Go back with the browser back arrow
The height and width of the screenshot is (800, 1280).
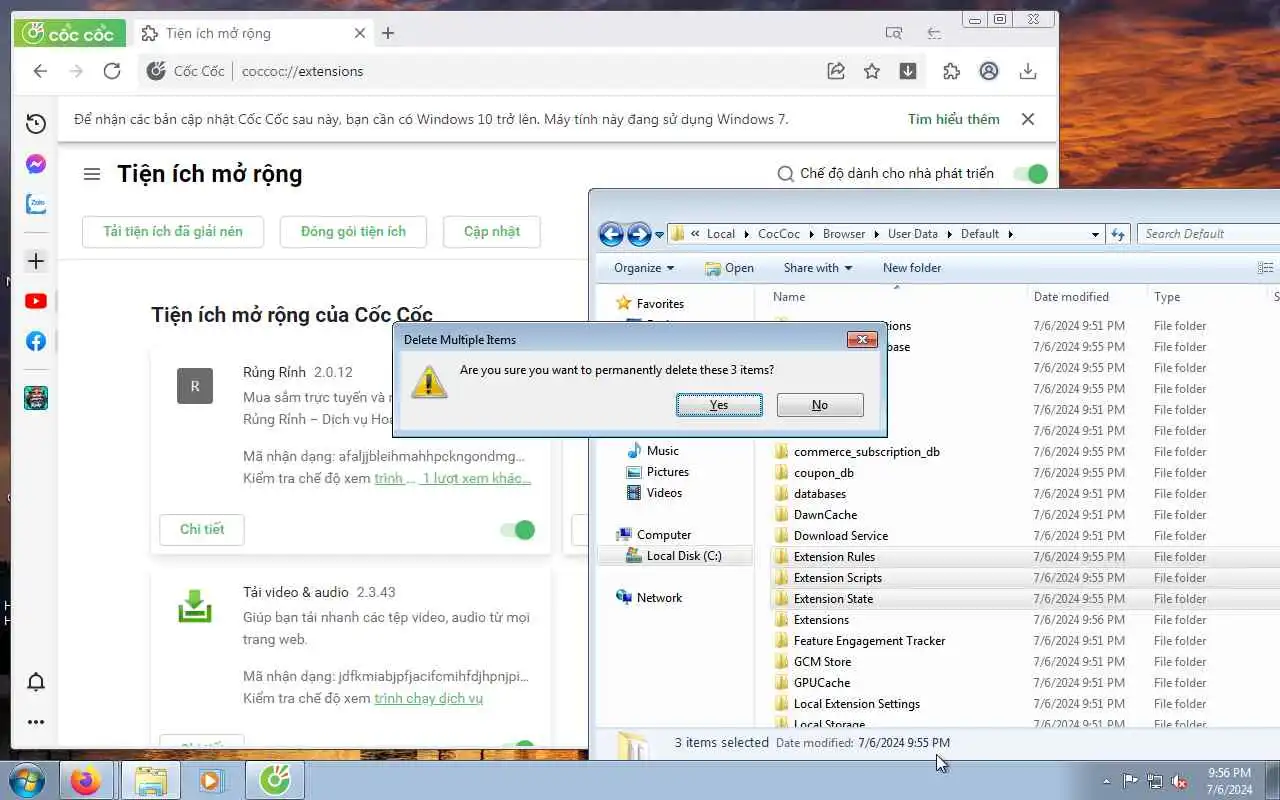tap(40, 71)
